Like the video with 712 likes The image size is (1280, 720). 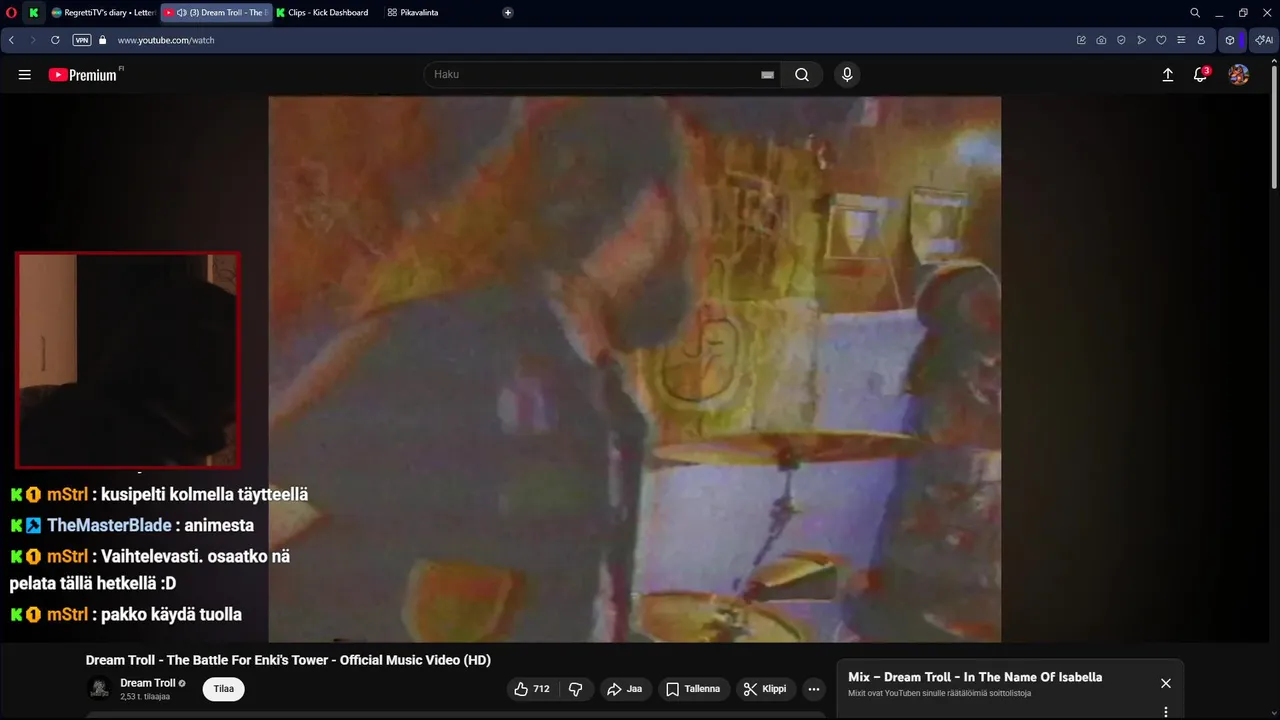click(x=531, y=689)
